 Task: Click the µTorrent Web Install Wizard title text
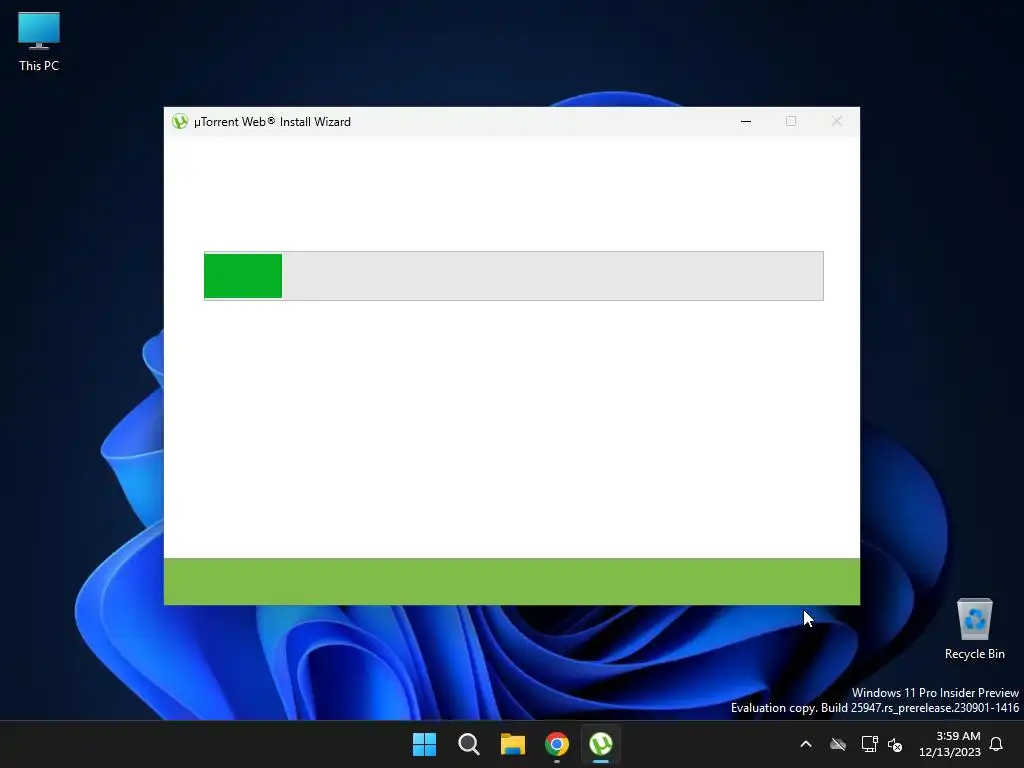click(272, 121)
